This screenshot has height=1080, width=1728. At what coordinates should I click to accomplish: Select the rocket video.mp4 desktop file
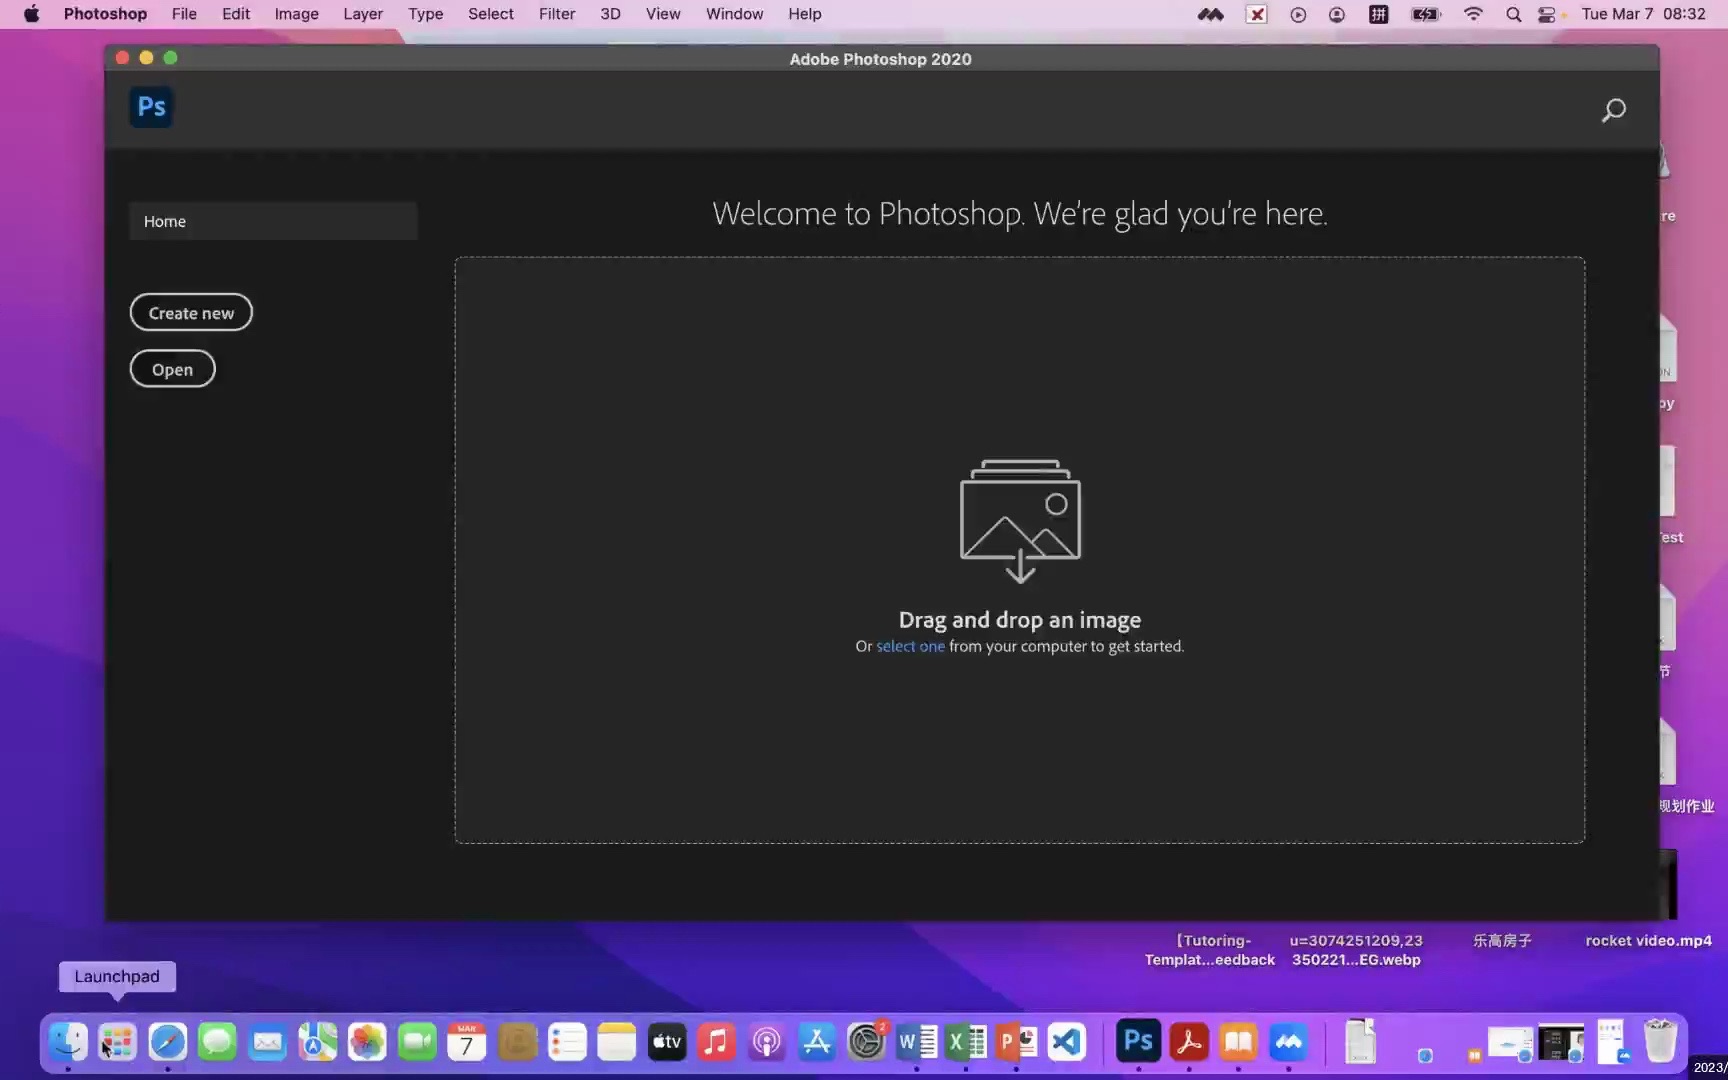(1648, 941)
